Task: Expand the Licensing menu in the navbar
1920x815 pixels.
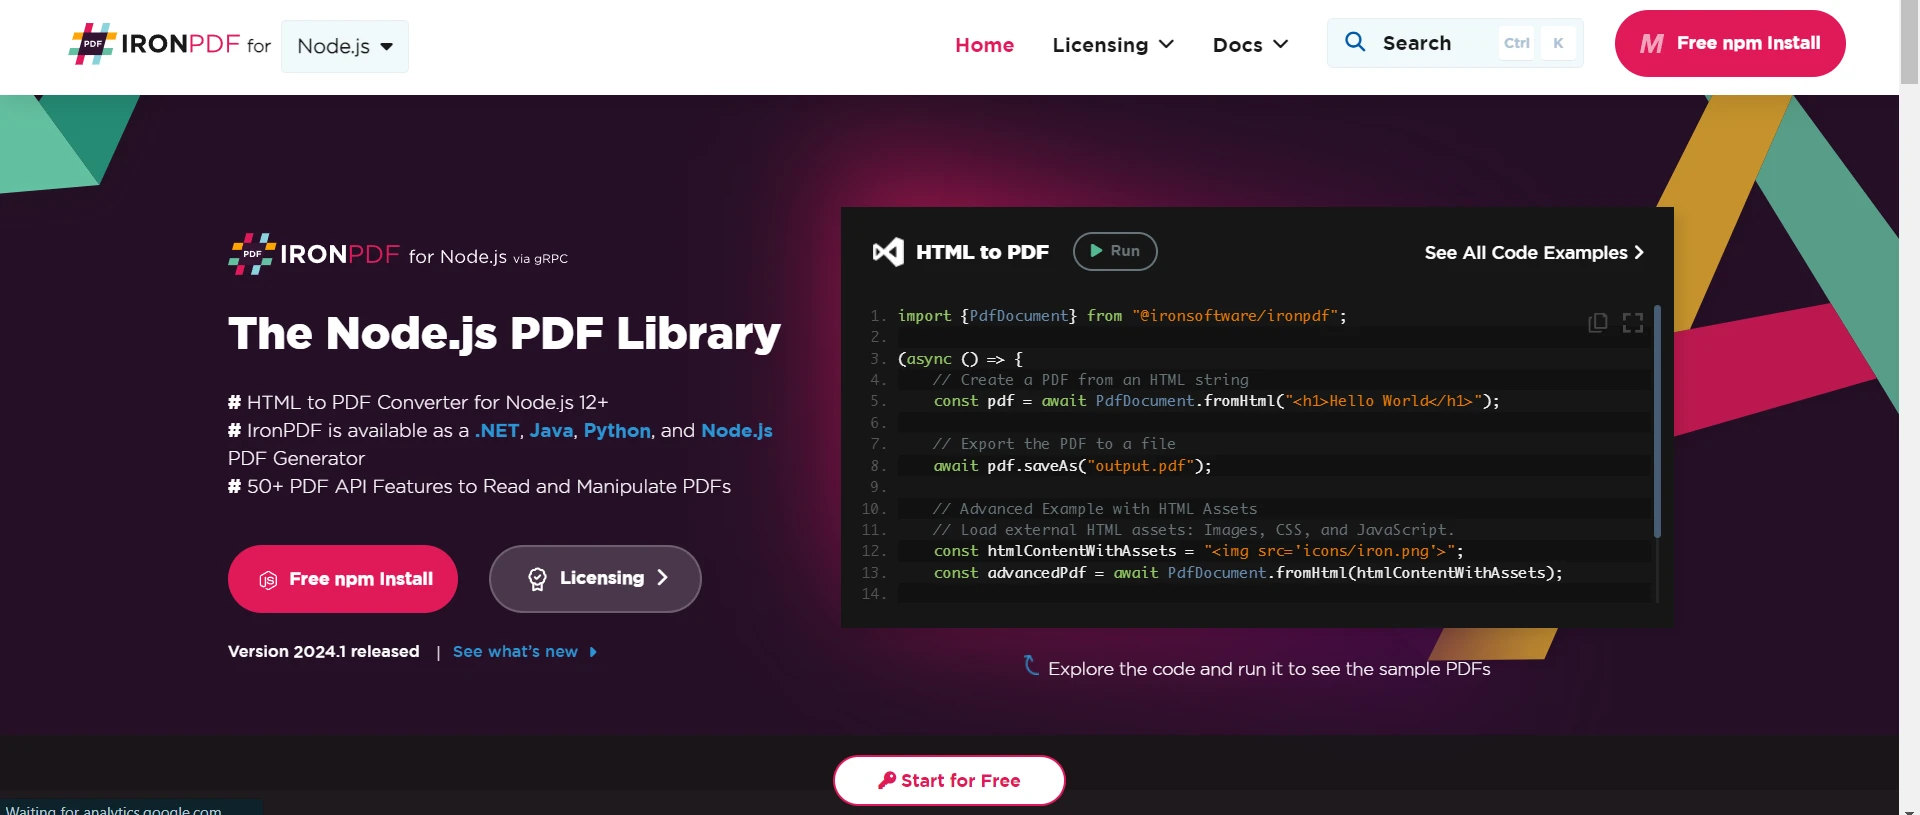Action: [x=1113, y=45]
